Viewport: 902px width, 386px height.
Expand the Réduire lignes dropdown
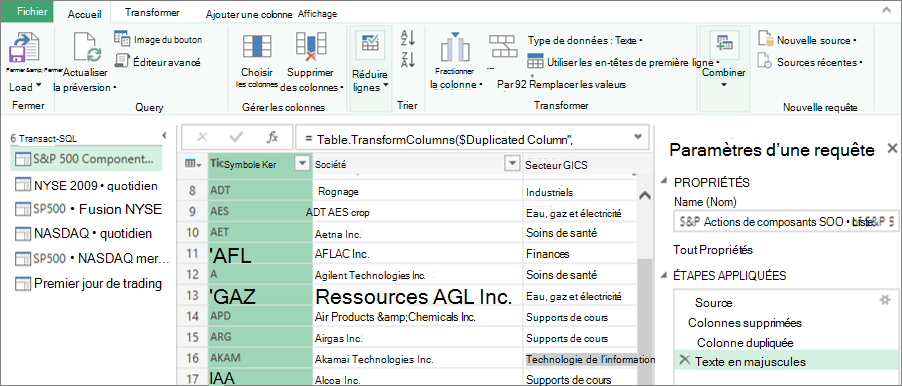[x=386, y=86]
